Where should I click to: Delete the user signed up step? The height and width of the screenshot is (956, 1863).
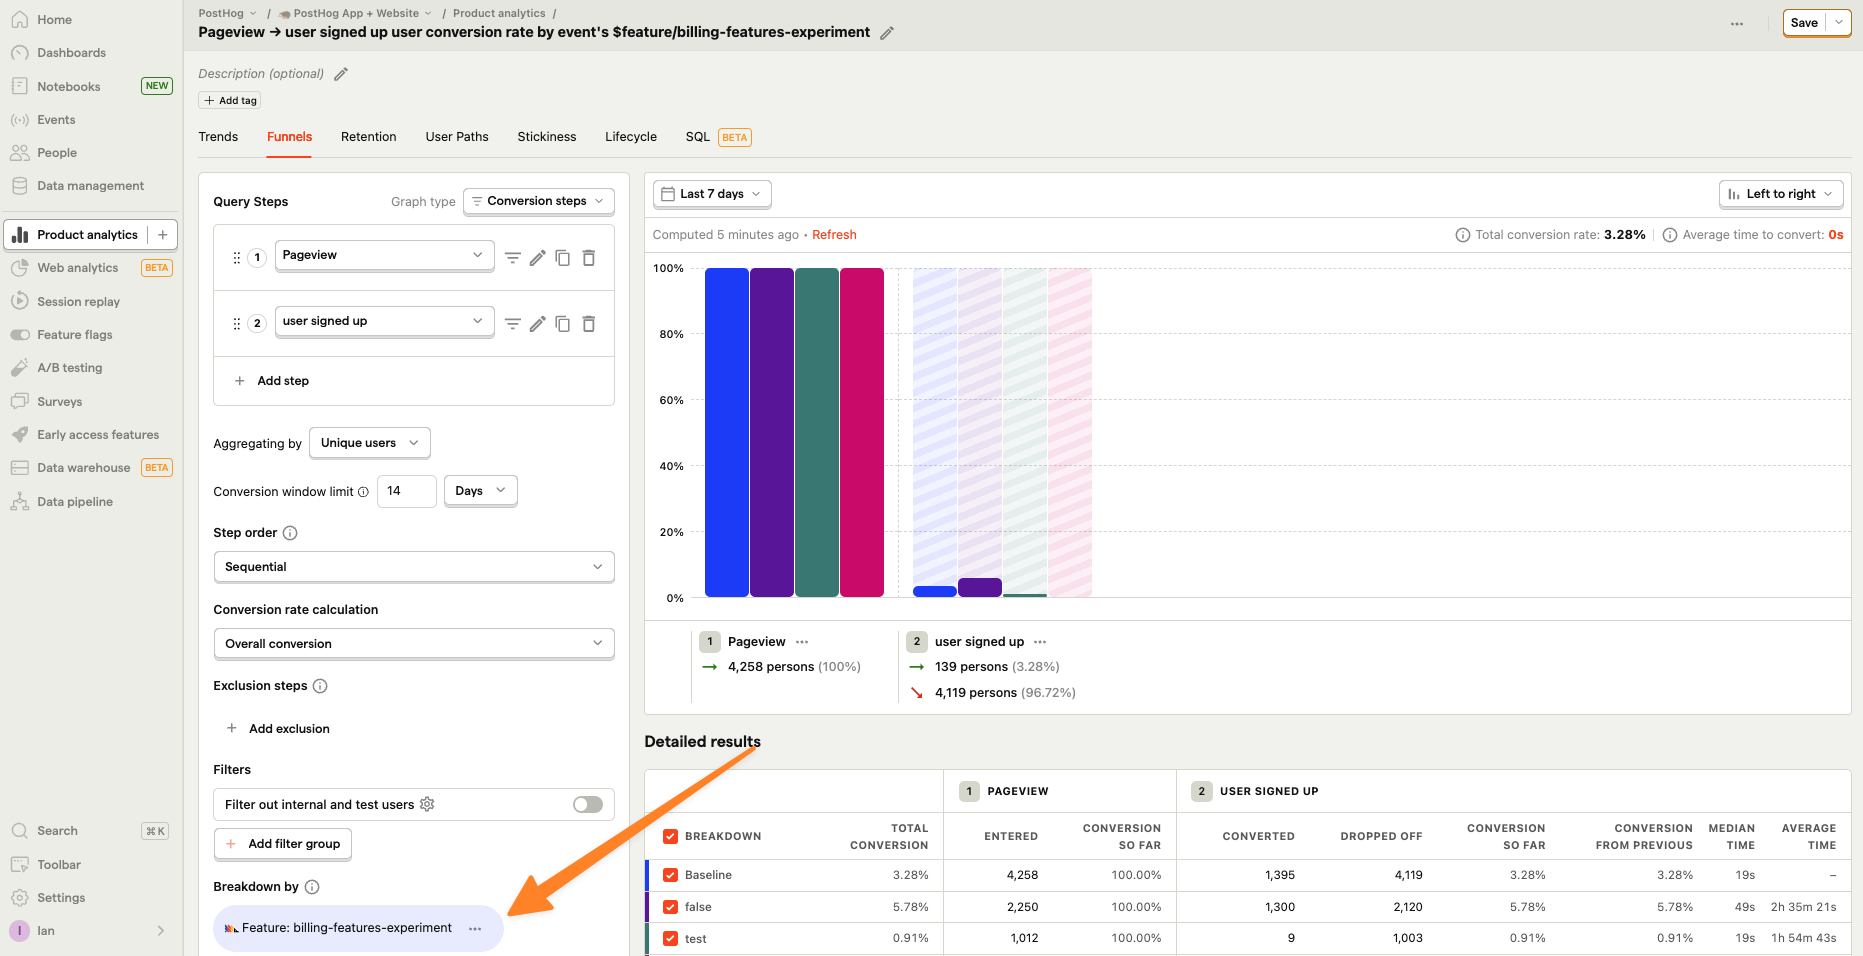[589, 324]
